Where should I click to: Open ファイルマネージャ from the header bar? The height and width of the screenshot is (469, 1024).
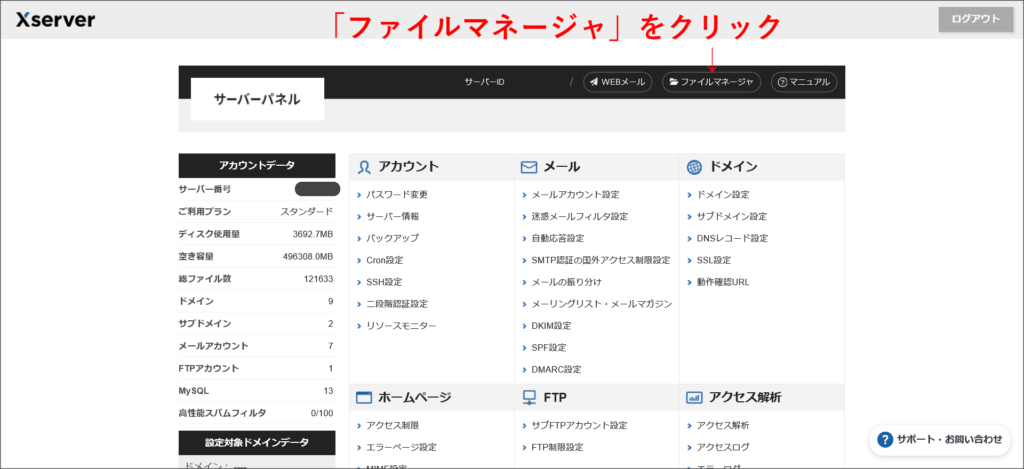(711, 82)
